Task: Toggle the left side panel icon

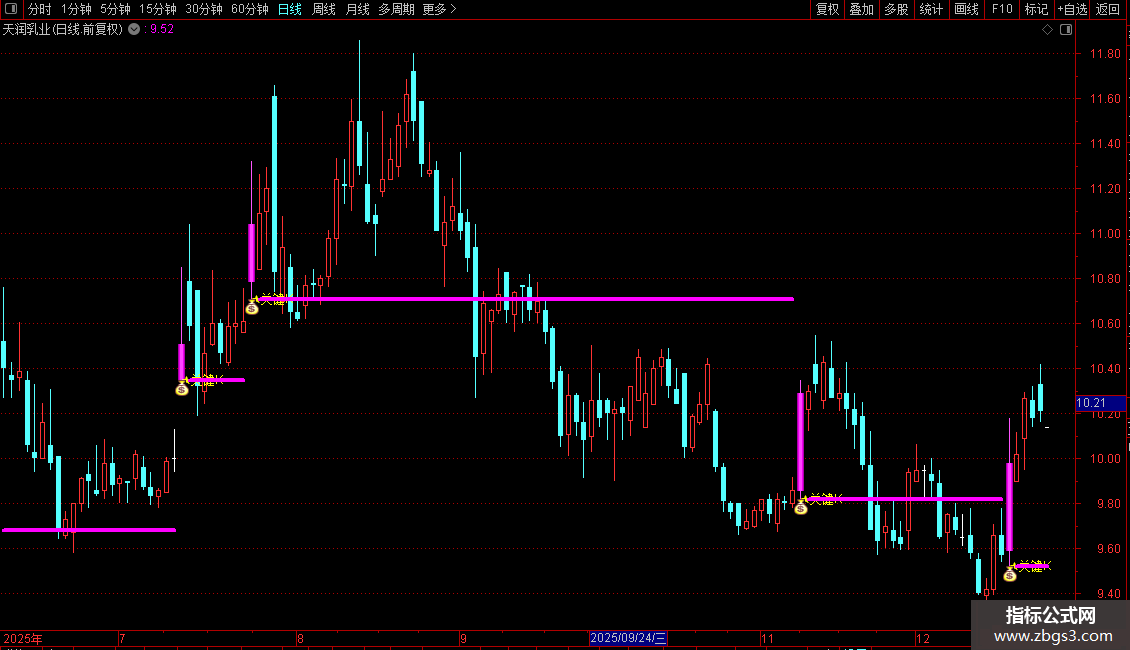Action: [x=11, y=9]
